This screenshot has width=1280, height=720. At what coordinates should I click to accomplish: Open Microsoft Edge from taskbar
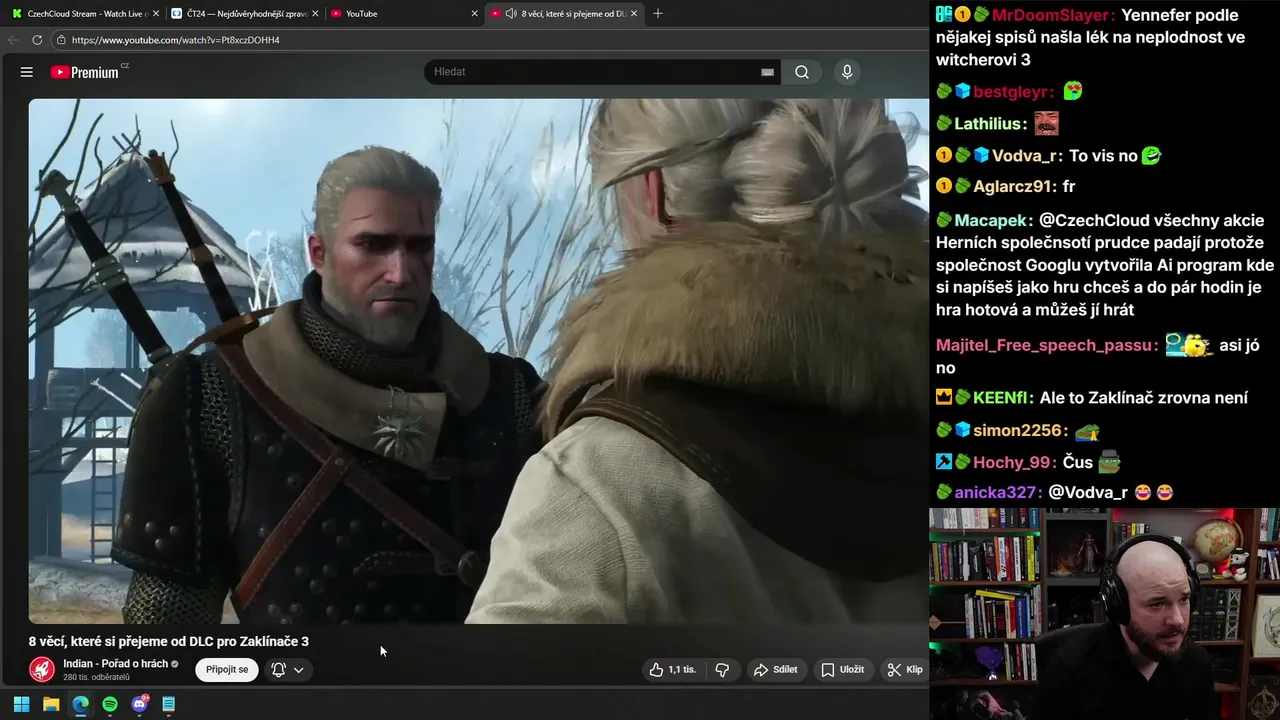click(x=80, y=704)
